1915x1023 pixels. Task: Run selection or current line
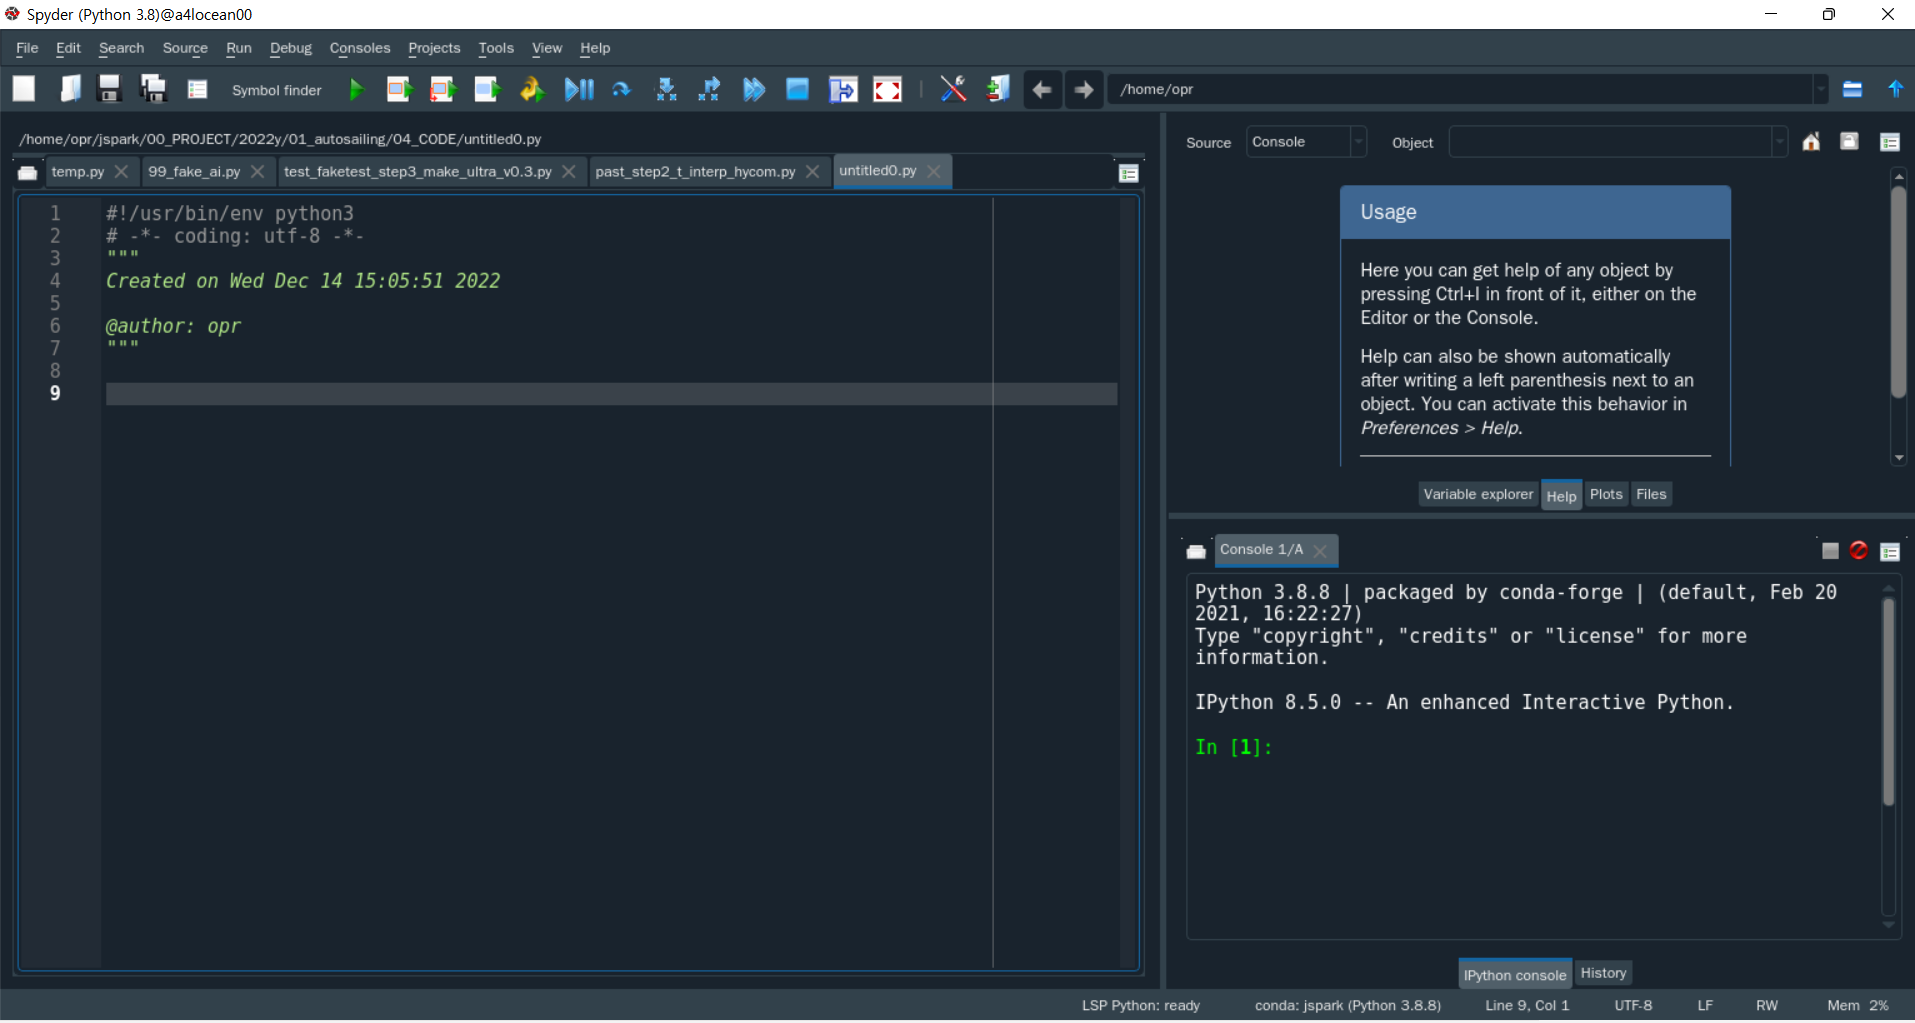coord(487,90)
